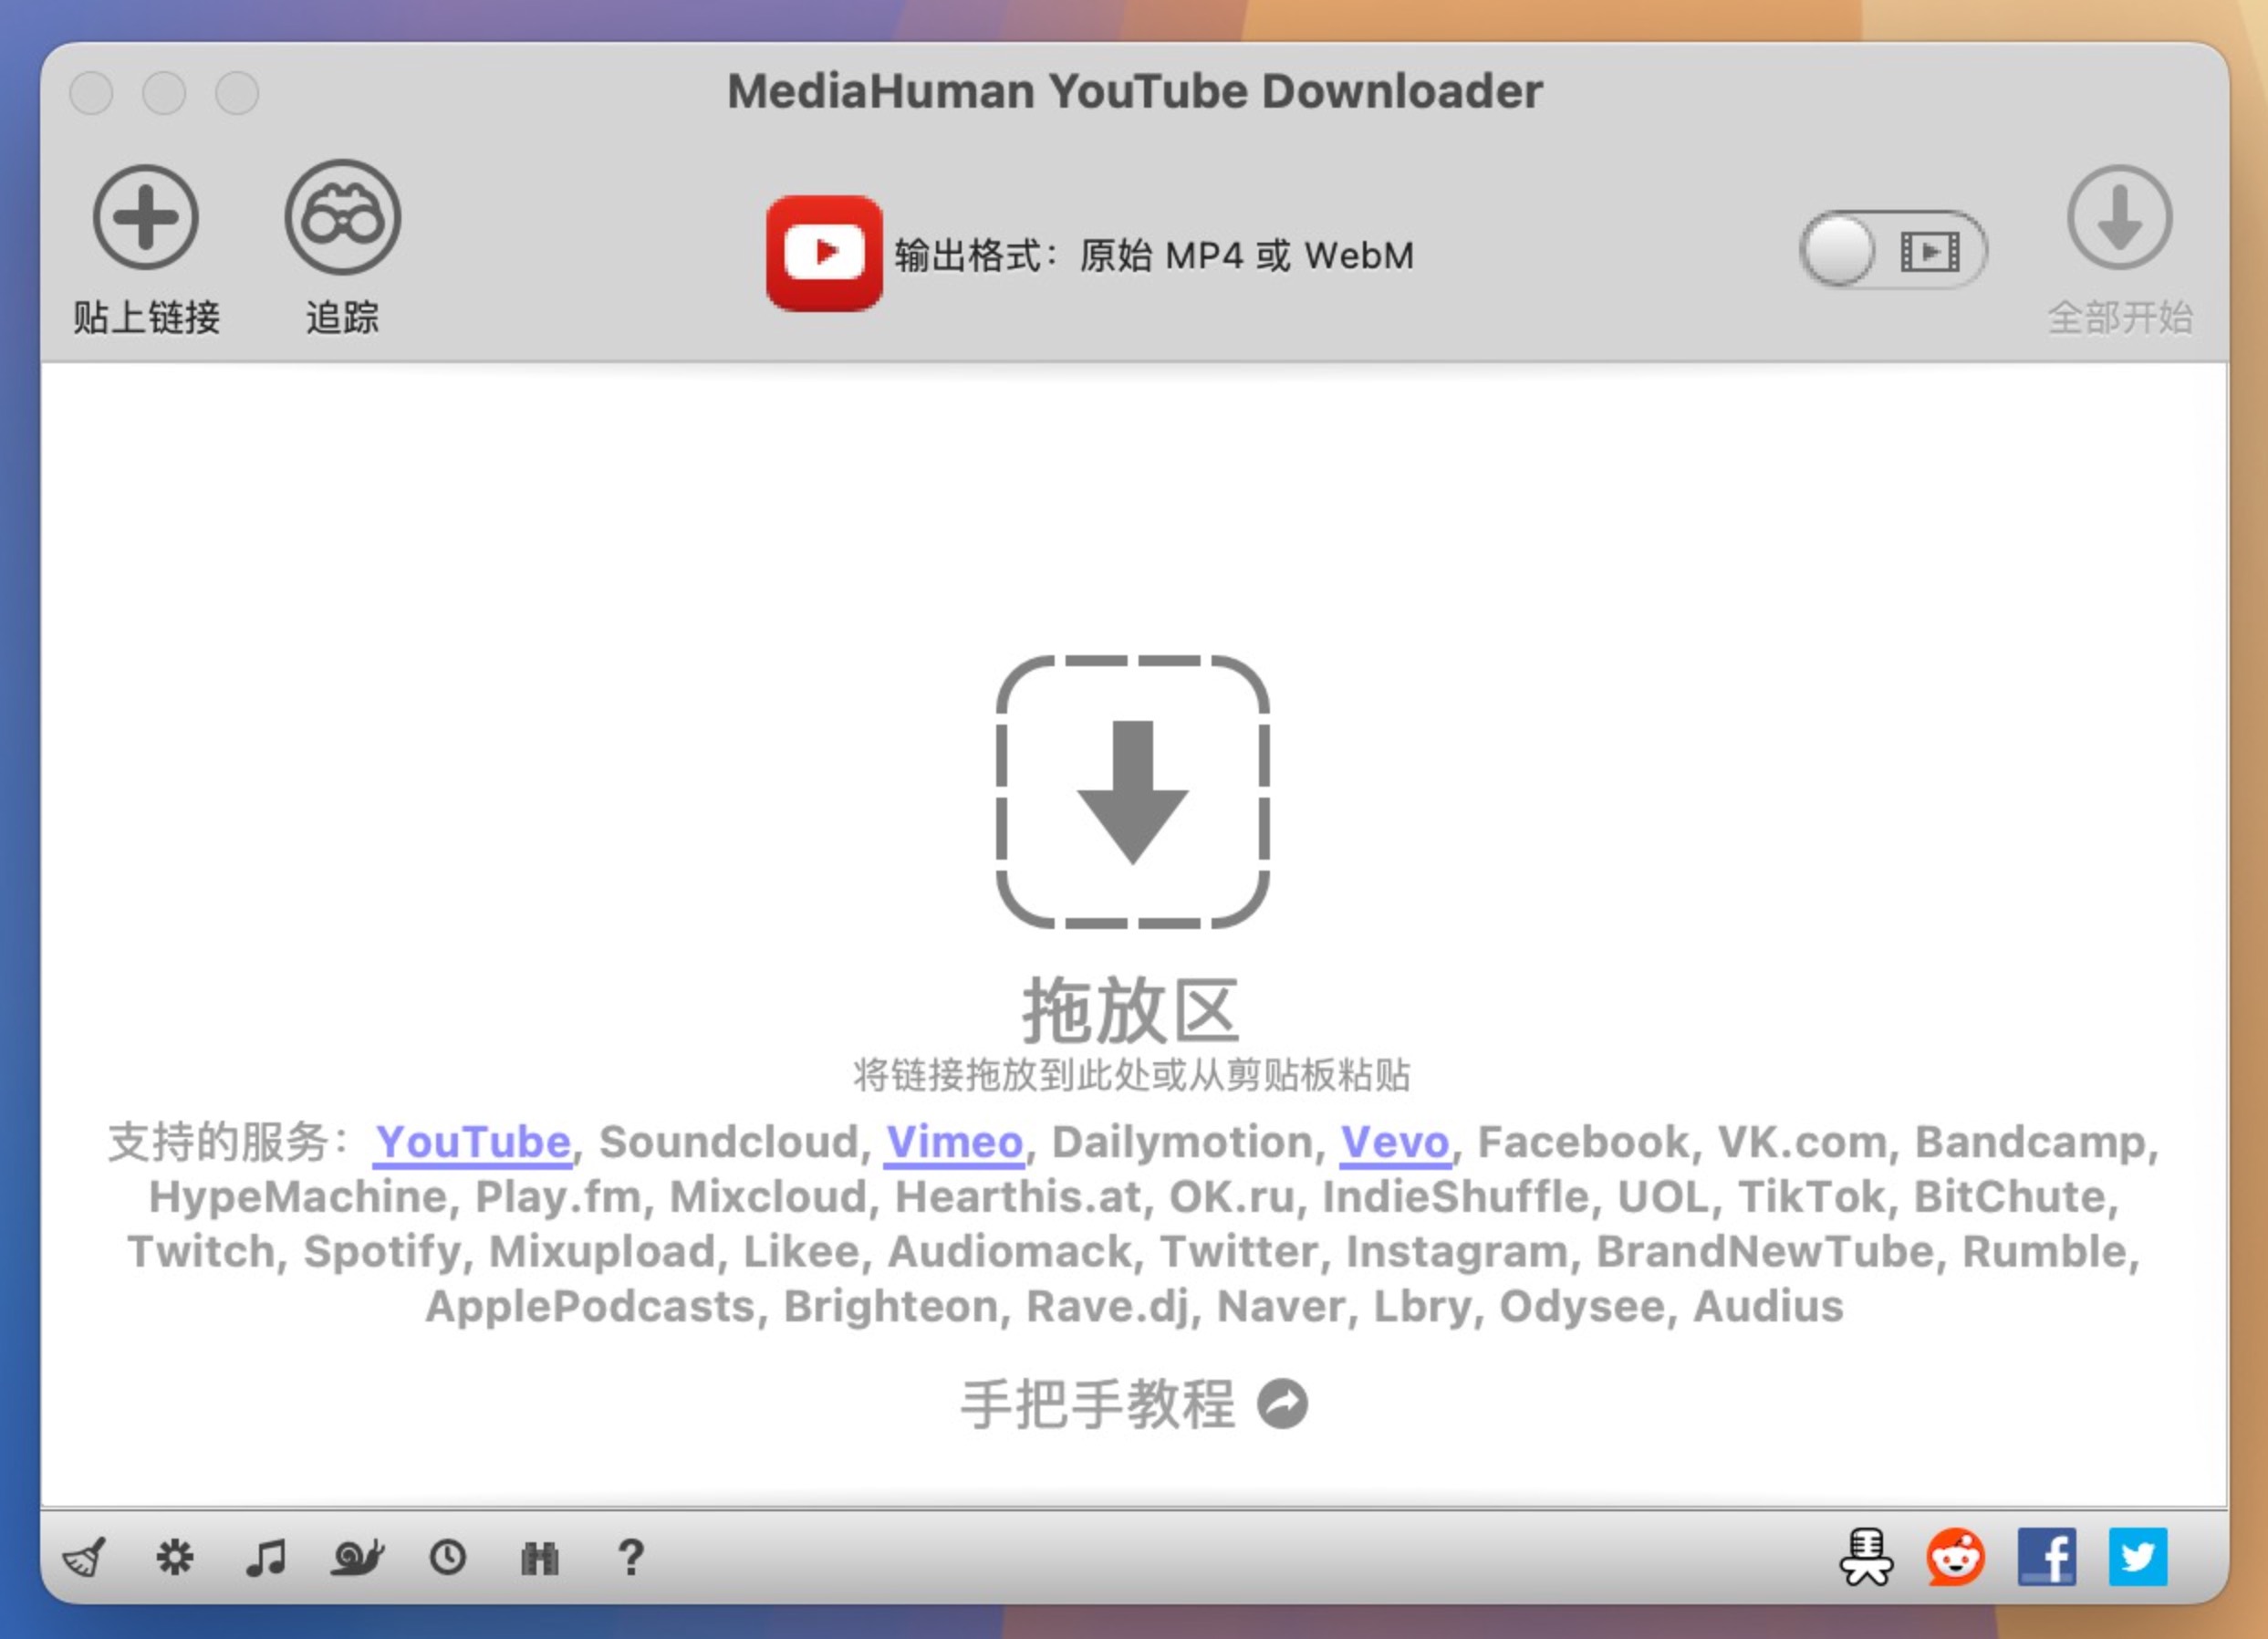This screenshot has width=2268, height=1639.
Task: Click the 全部开始 label
Action: click(2120, 318)
